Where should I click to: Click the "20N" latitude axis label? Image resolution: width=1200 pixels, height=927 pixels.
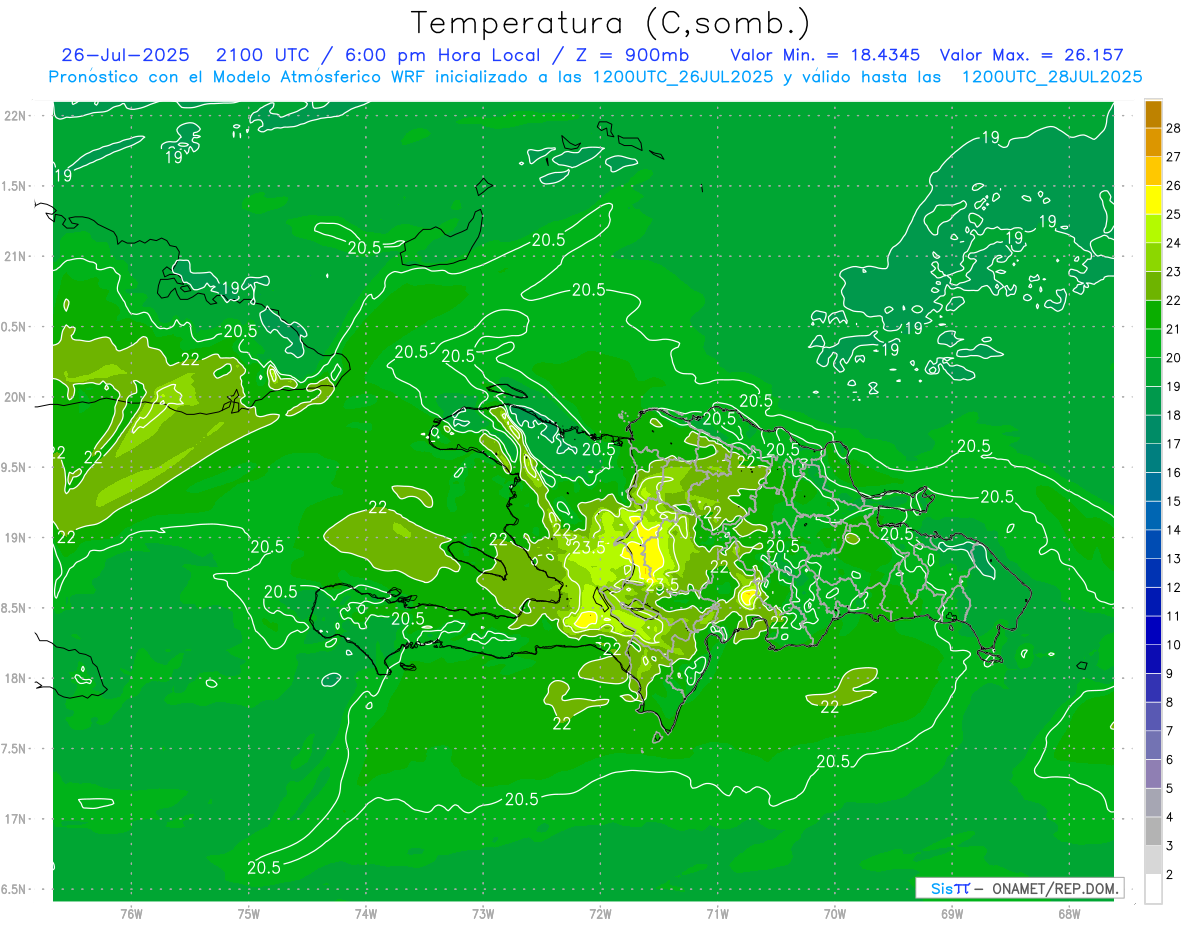coord(15,397)
